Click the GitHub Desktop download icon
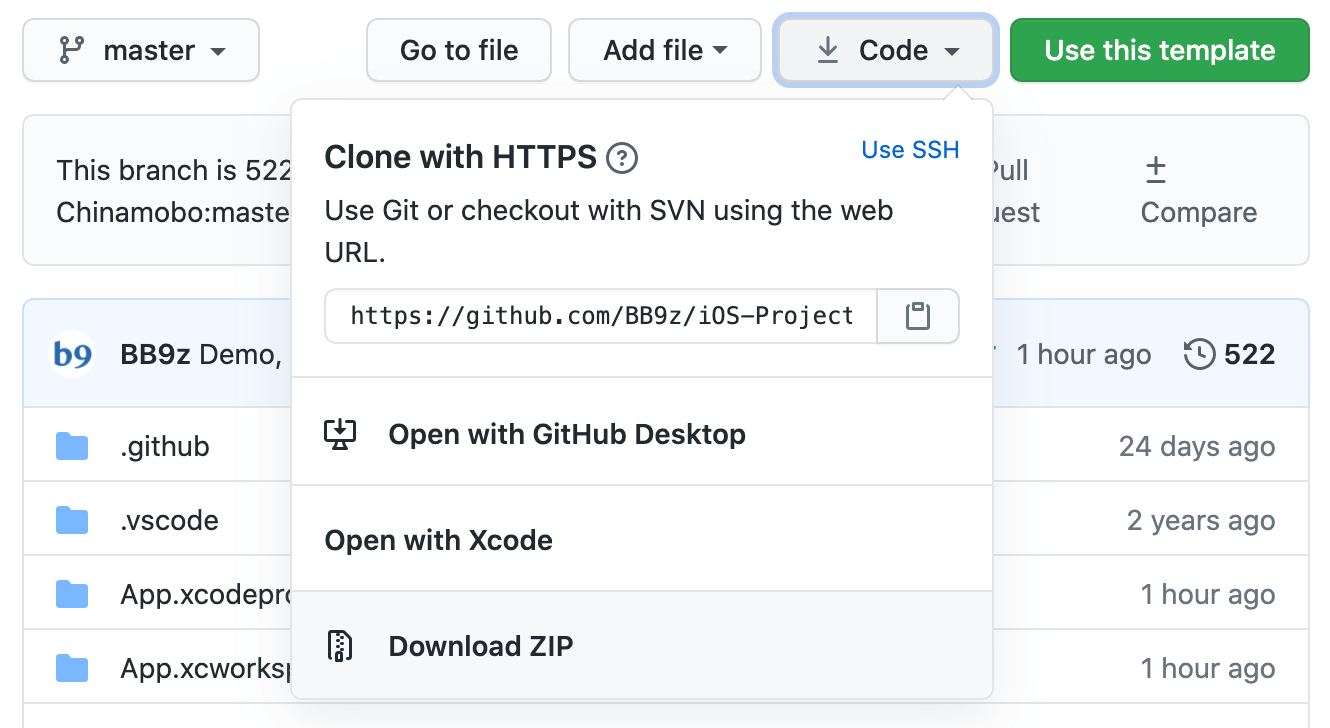Screen dimensions: 1330x728 pos(341,435)
